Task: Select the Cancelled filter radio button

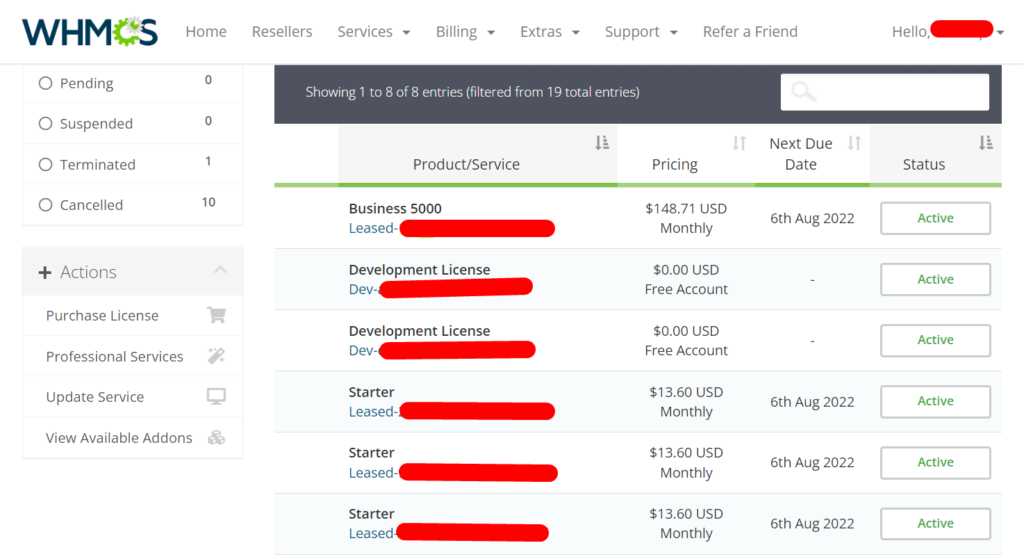Action: [45, 205]
